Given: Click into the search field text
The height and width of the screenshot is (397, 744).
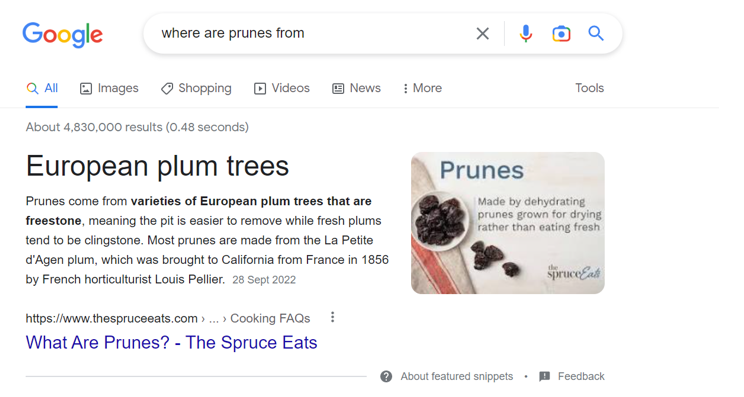Looking at the screenshot, I should pyautogui.click(x=232, y=33).
